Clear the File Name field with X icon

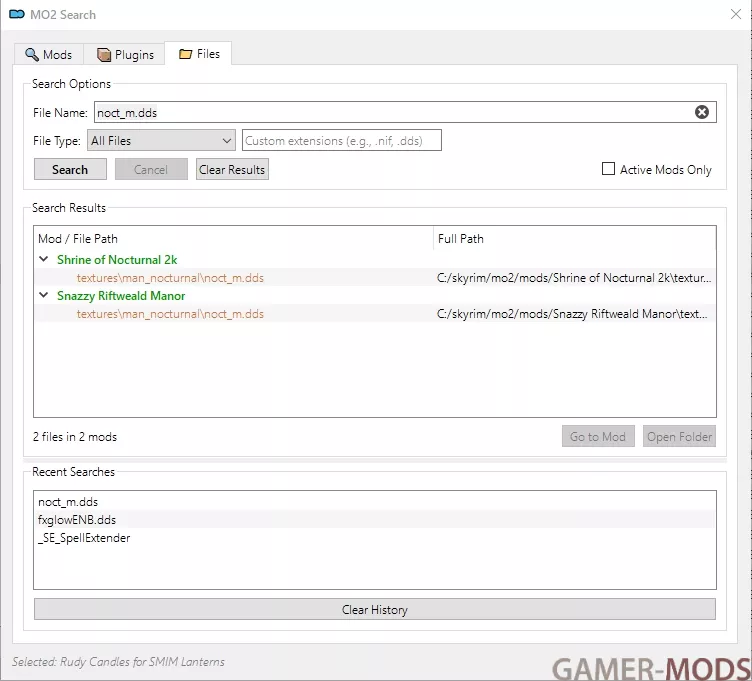[x=702, y=112]
